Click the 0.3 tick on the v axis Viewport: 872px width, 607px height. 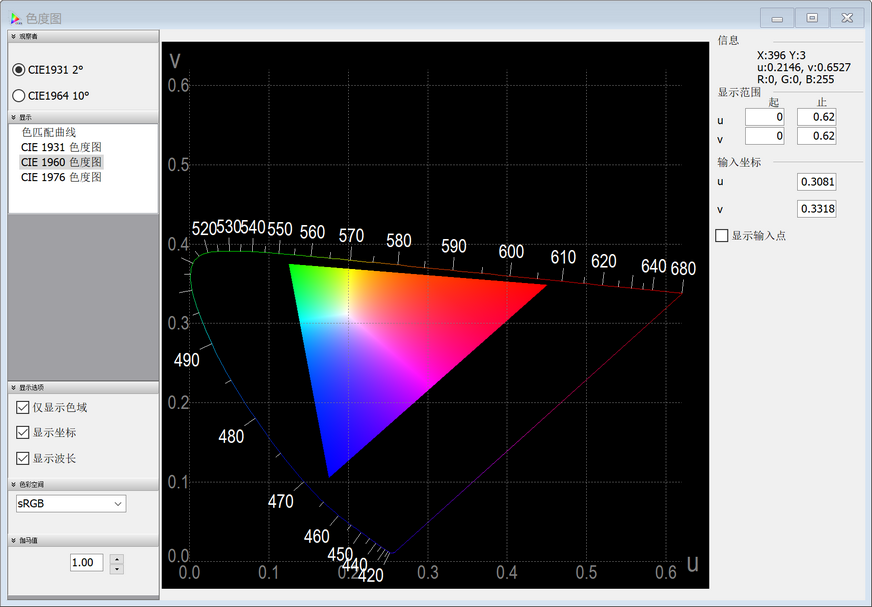pos(178,323)
